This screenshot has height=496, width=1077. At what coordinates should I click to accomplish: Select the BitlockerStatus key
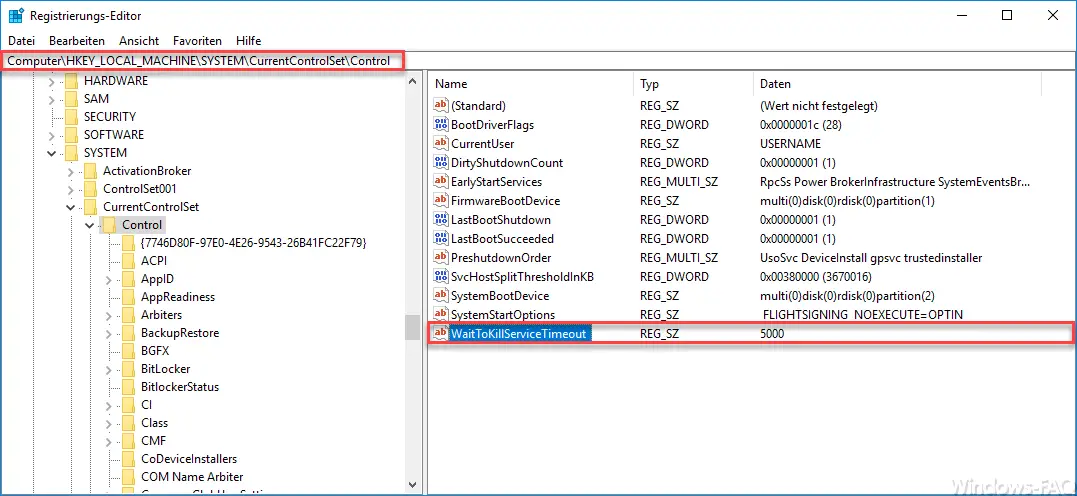click(180, 387)
